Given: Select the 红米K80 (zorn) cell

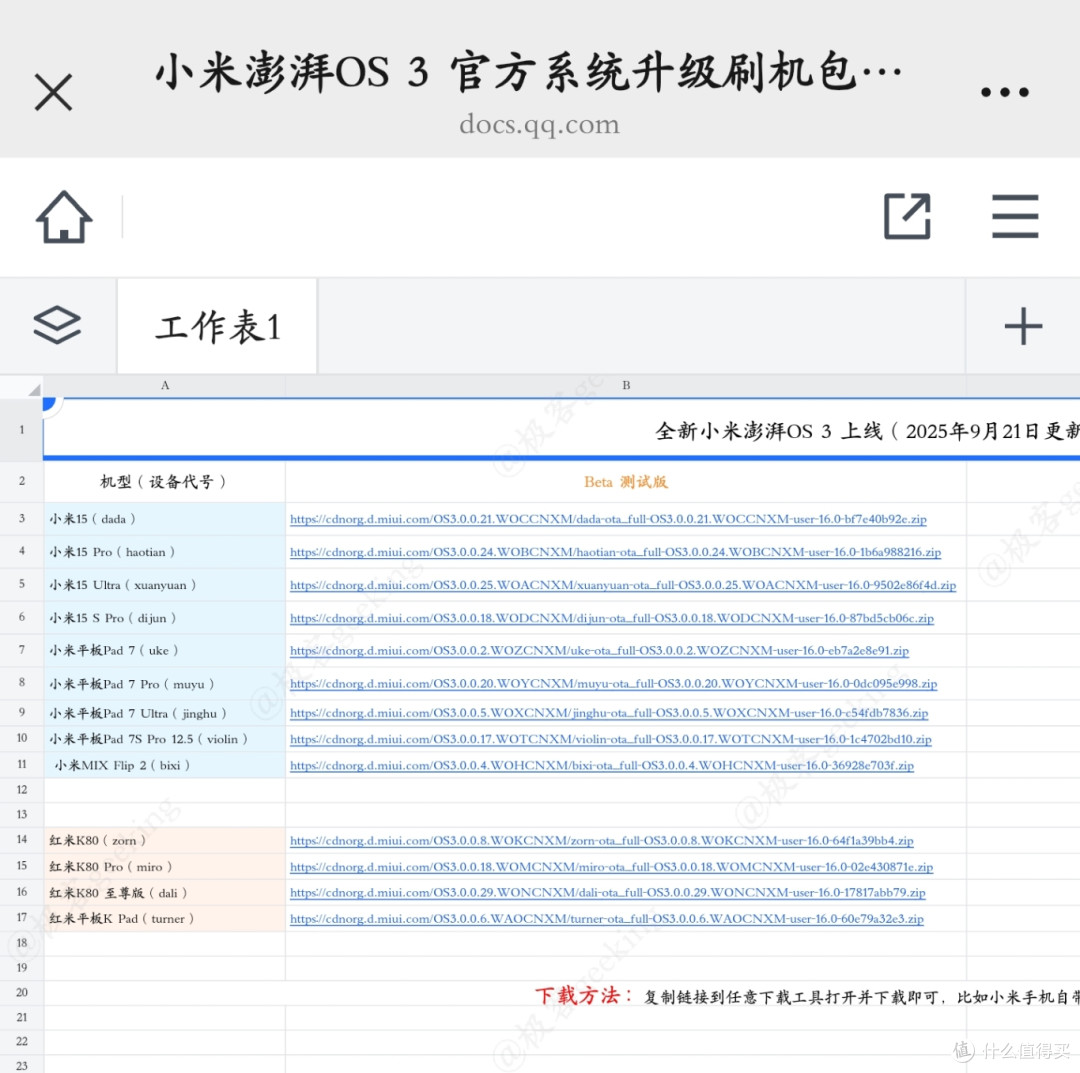Looking at the screenshot, I should (x=164, y=840).
